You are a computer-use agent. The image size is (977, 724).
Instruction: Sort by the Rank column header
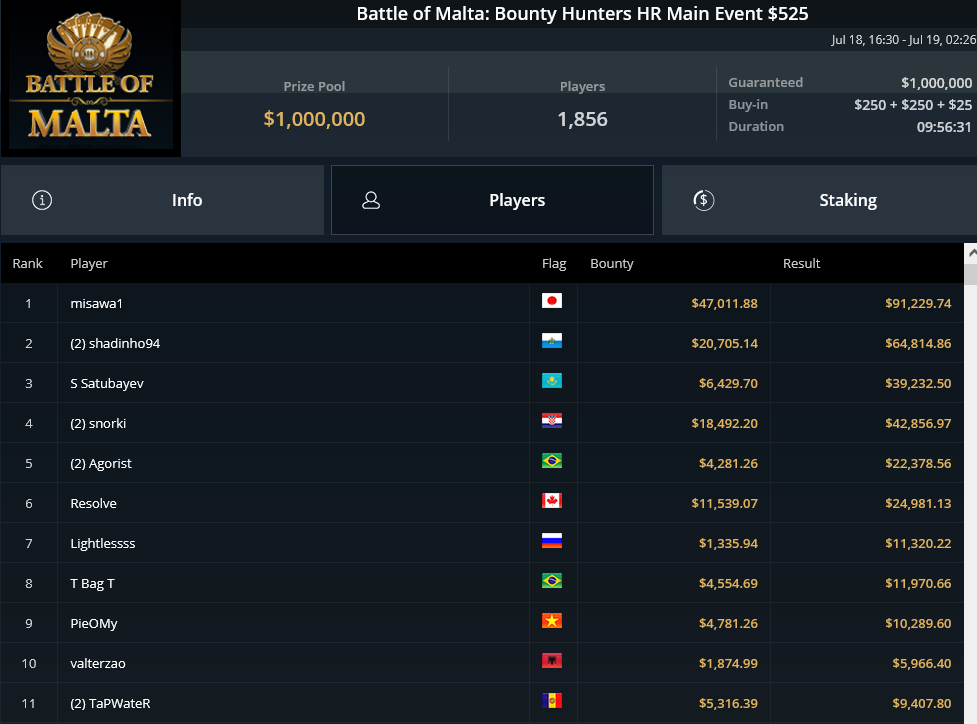point(27,264)
